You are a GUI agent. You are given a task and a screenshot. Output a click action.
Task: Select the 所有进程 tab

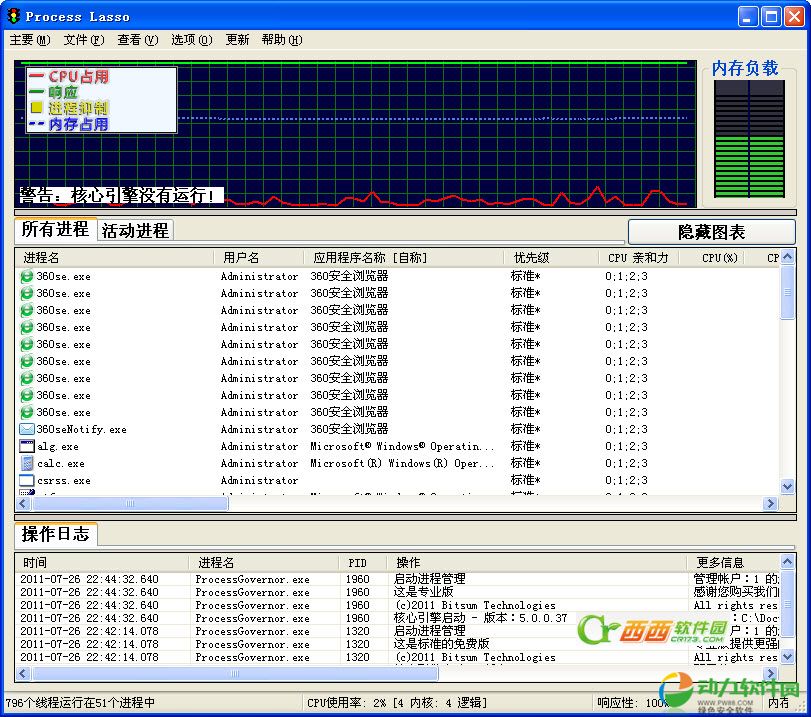point(55,230)
